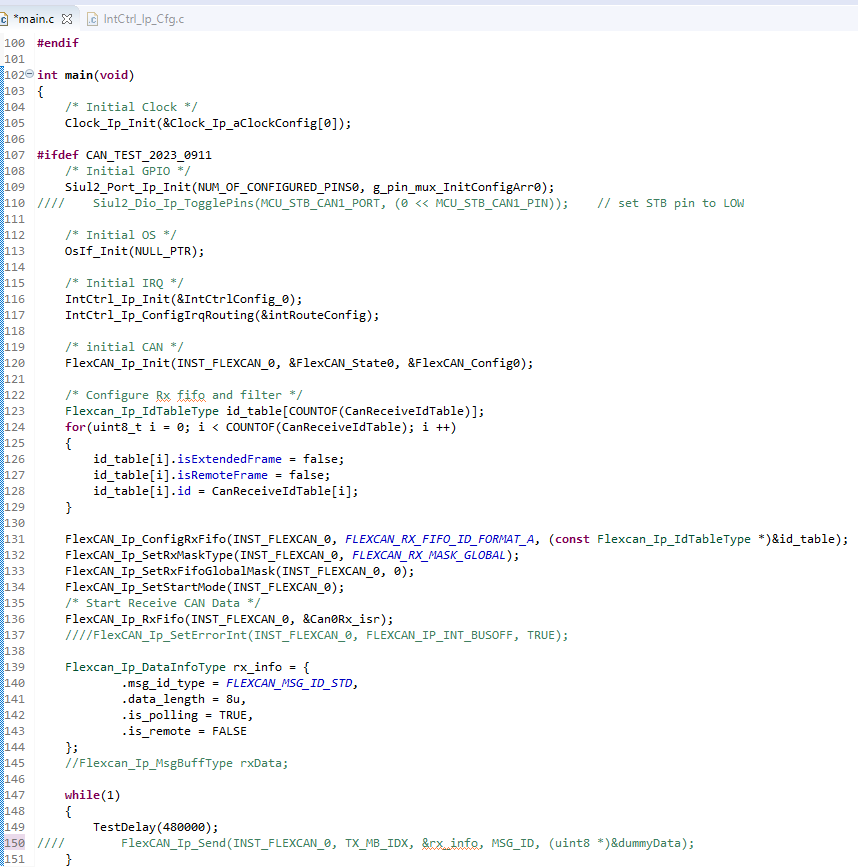This screenshot has height=867, width=858.
Task: Click the TestDelay(480000) call
Action: [x=156, y=827]
